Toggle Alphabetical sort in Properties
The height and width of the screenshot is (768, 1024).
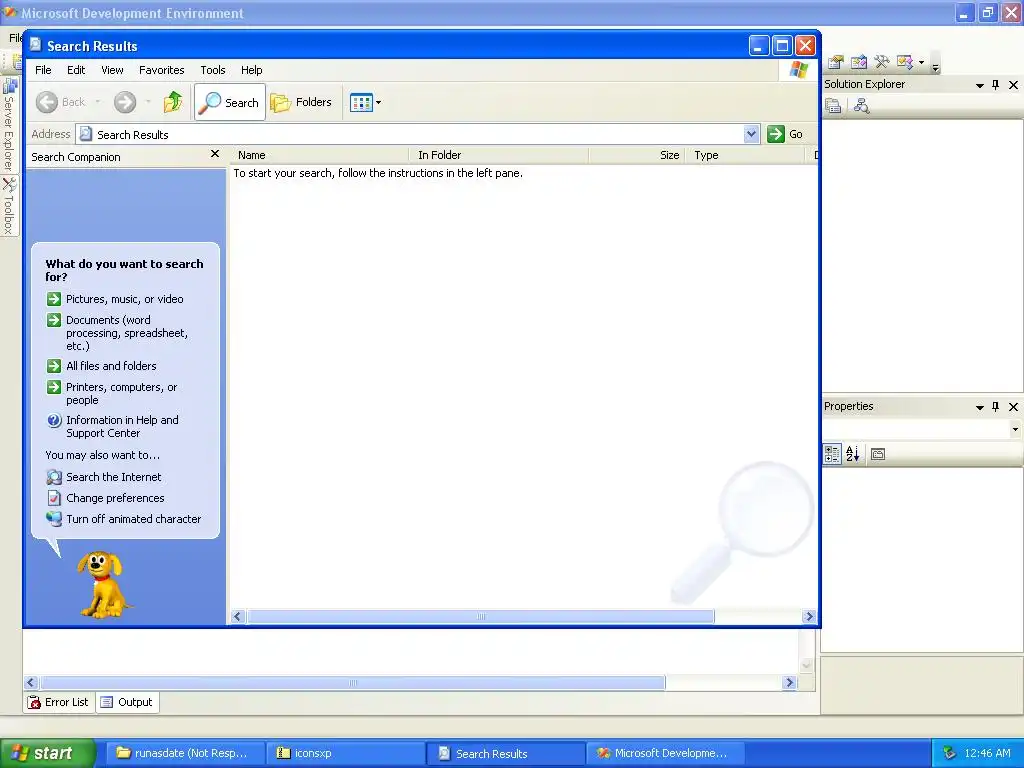point(853,454)
